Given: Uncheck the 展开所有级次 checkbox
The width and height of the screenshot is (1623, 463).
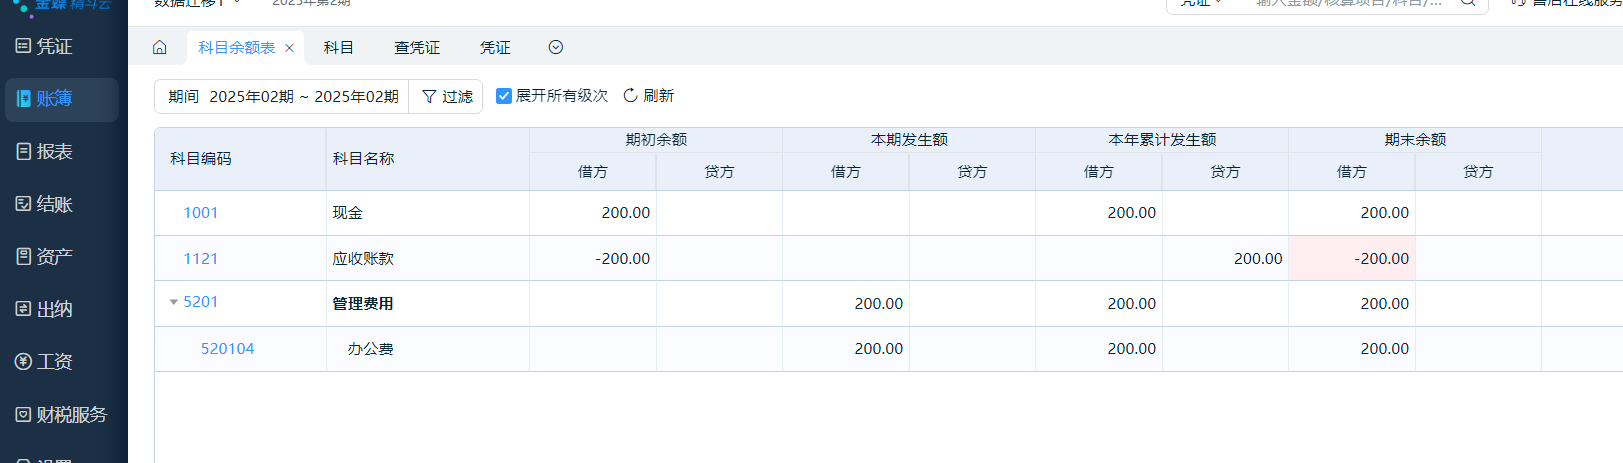Looking at the screenshot, I should [x=504, y=96].
